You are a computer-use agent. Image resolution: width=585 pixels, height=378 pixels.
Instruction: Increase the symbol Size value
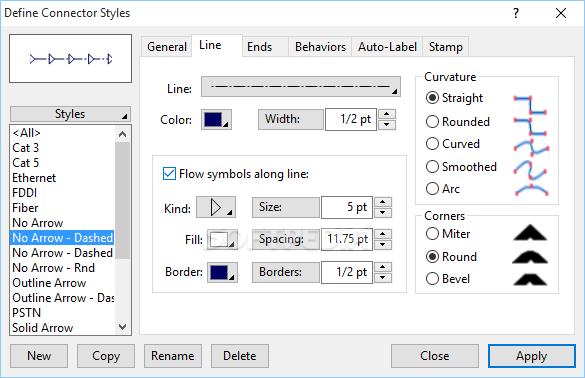383,202
